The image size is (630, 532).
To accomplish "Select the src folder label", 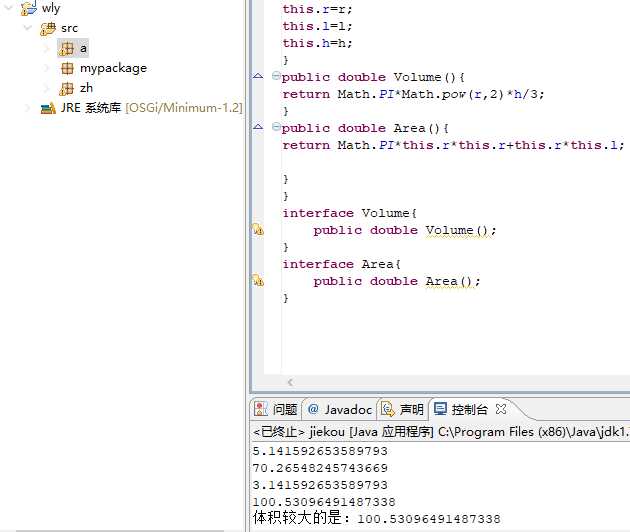I will pyautogui.click(x=70, y=29).
